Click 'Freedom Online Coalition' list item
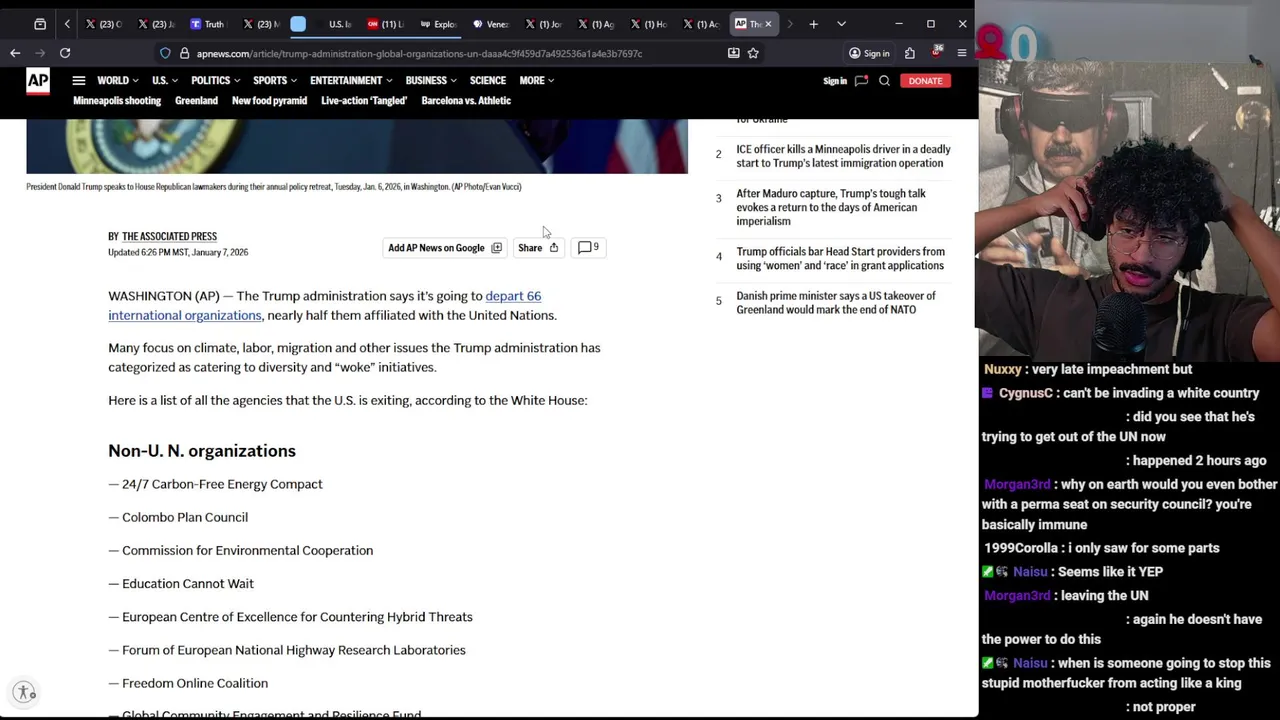Viewport: 1280px width, 720px height. pyautogui.click(x=195, y=683)
